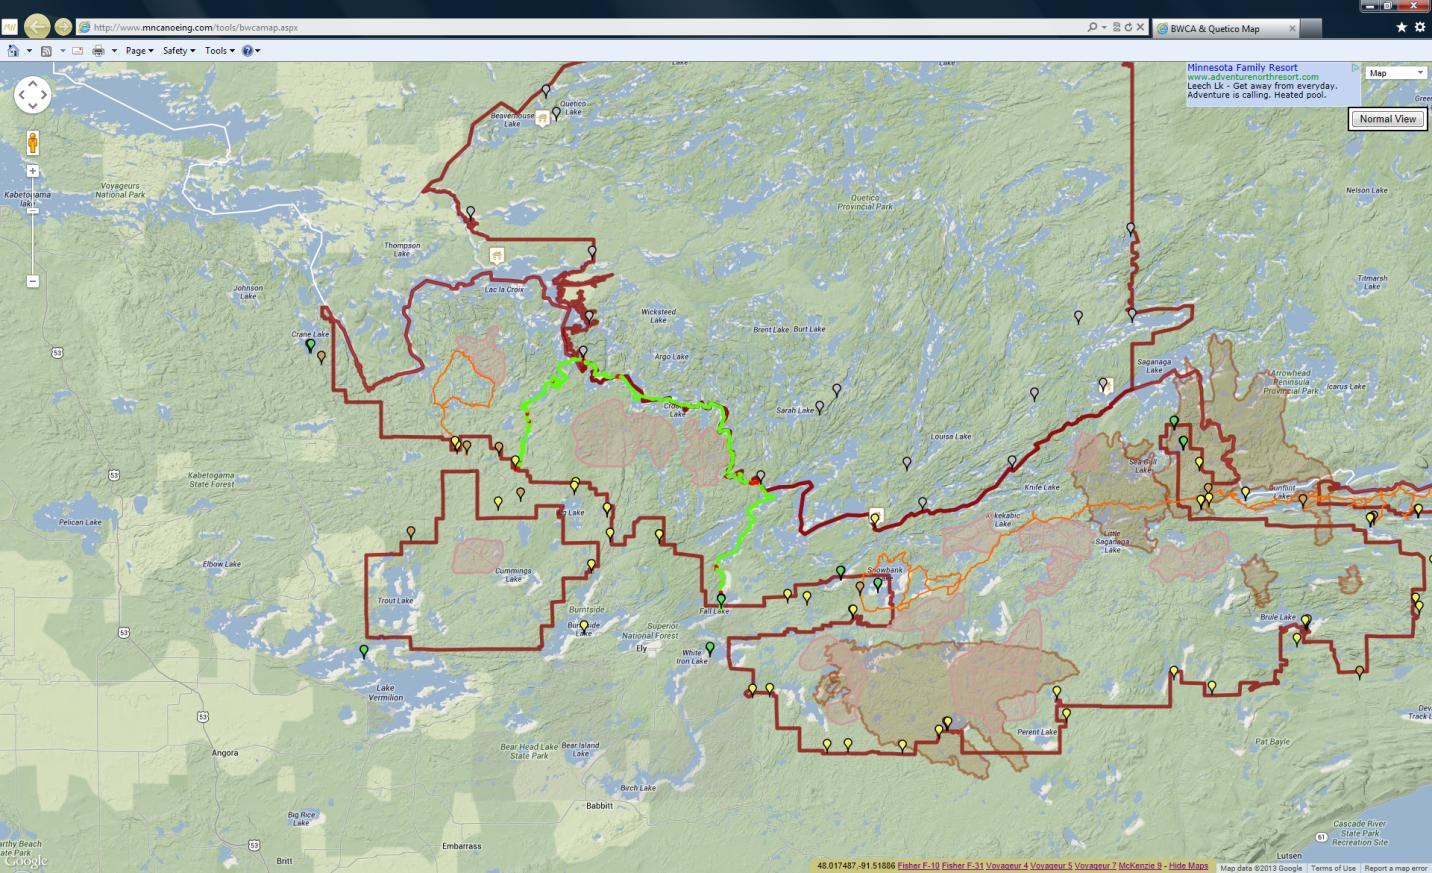1432x873 pixels.
Task: Click the yellow marker at Burntside Lake
Action: [584, 626]
